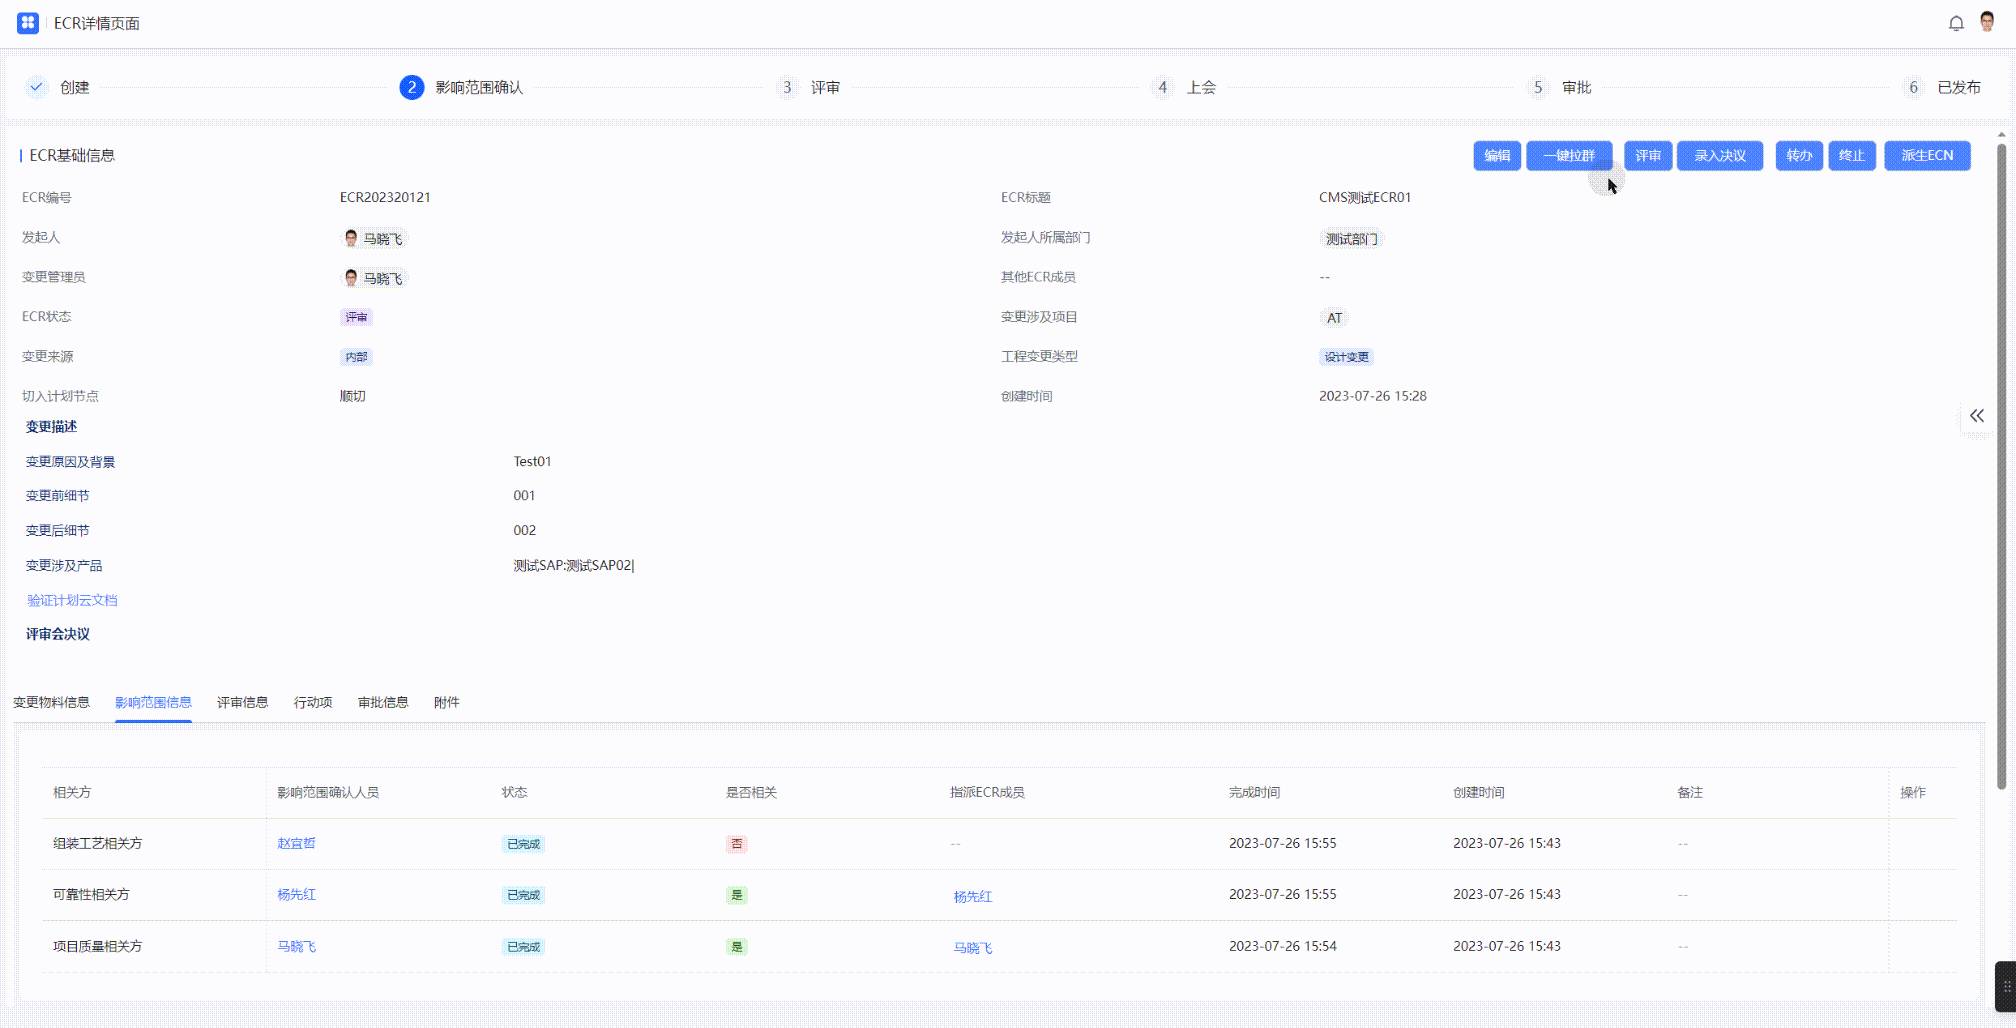Switch to the 附件 tab

pyautogui.click(x=446, y=702)
